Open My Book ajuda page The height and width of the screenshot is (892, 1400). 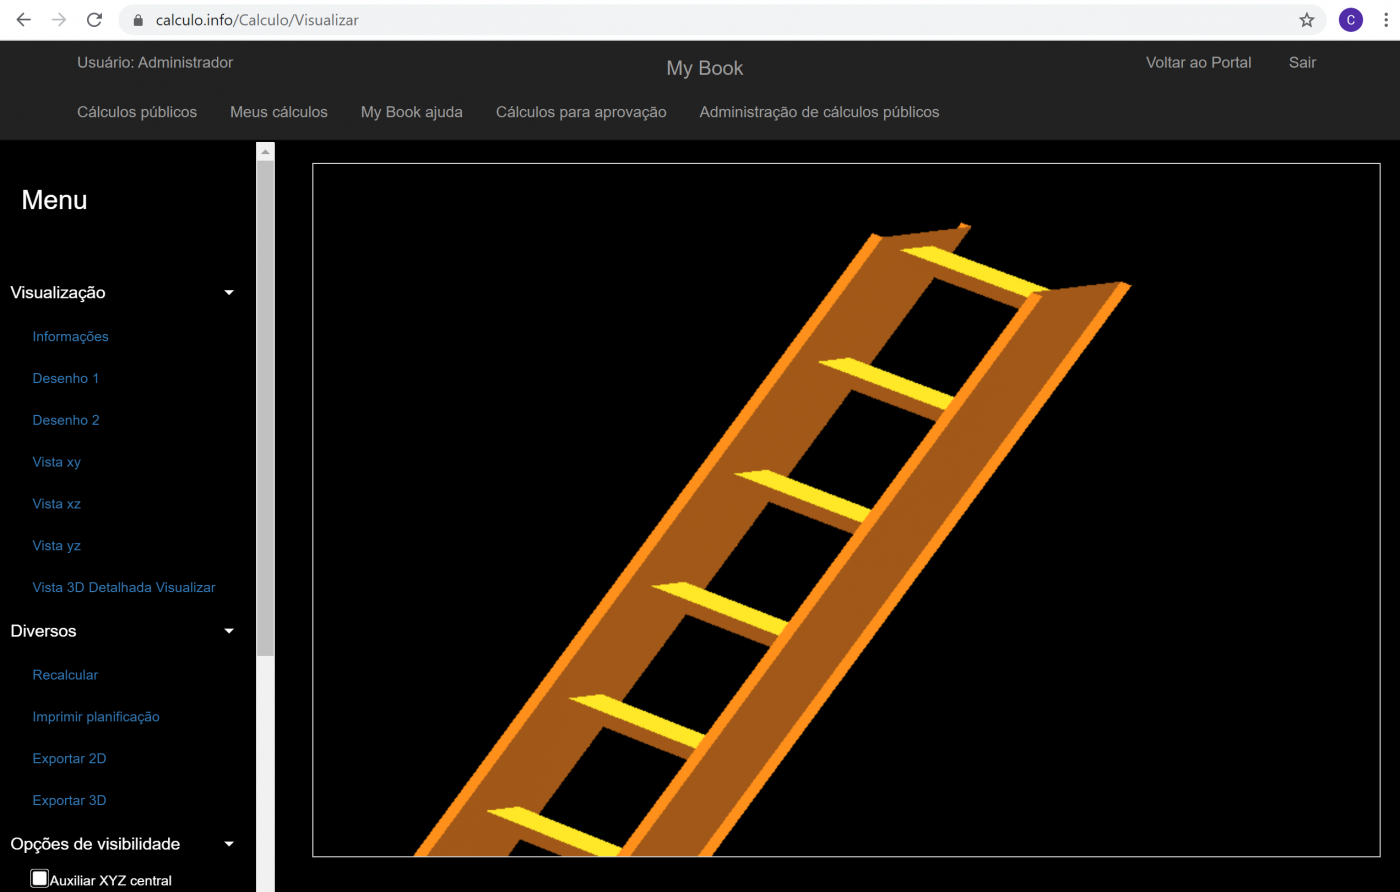point(411,112)
